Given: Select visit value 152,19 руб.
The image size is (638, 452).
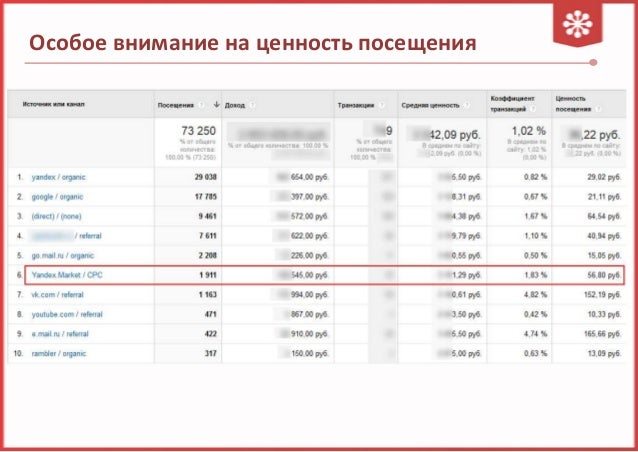Looking at the screenshot, I should pyautogui.click(x=602, y=295).
